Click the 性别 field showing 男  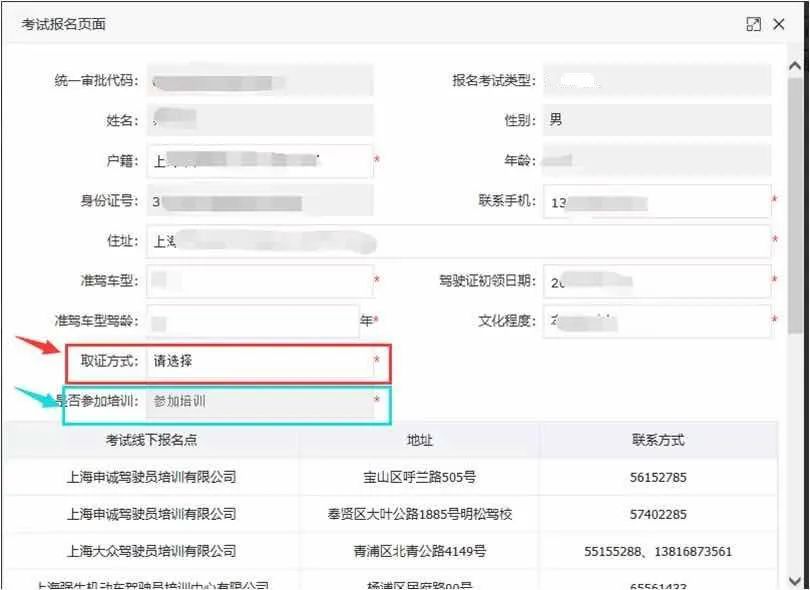pos(657,120)
